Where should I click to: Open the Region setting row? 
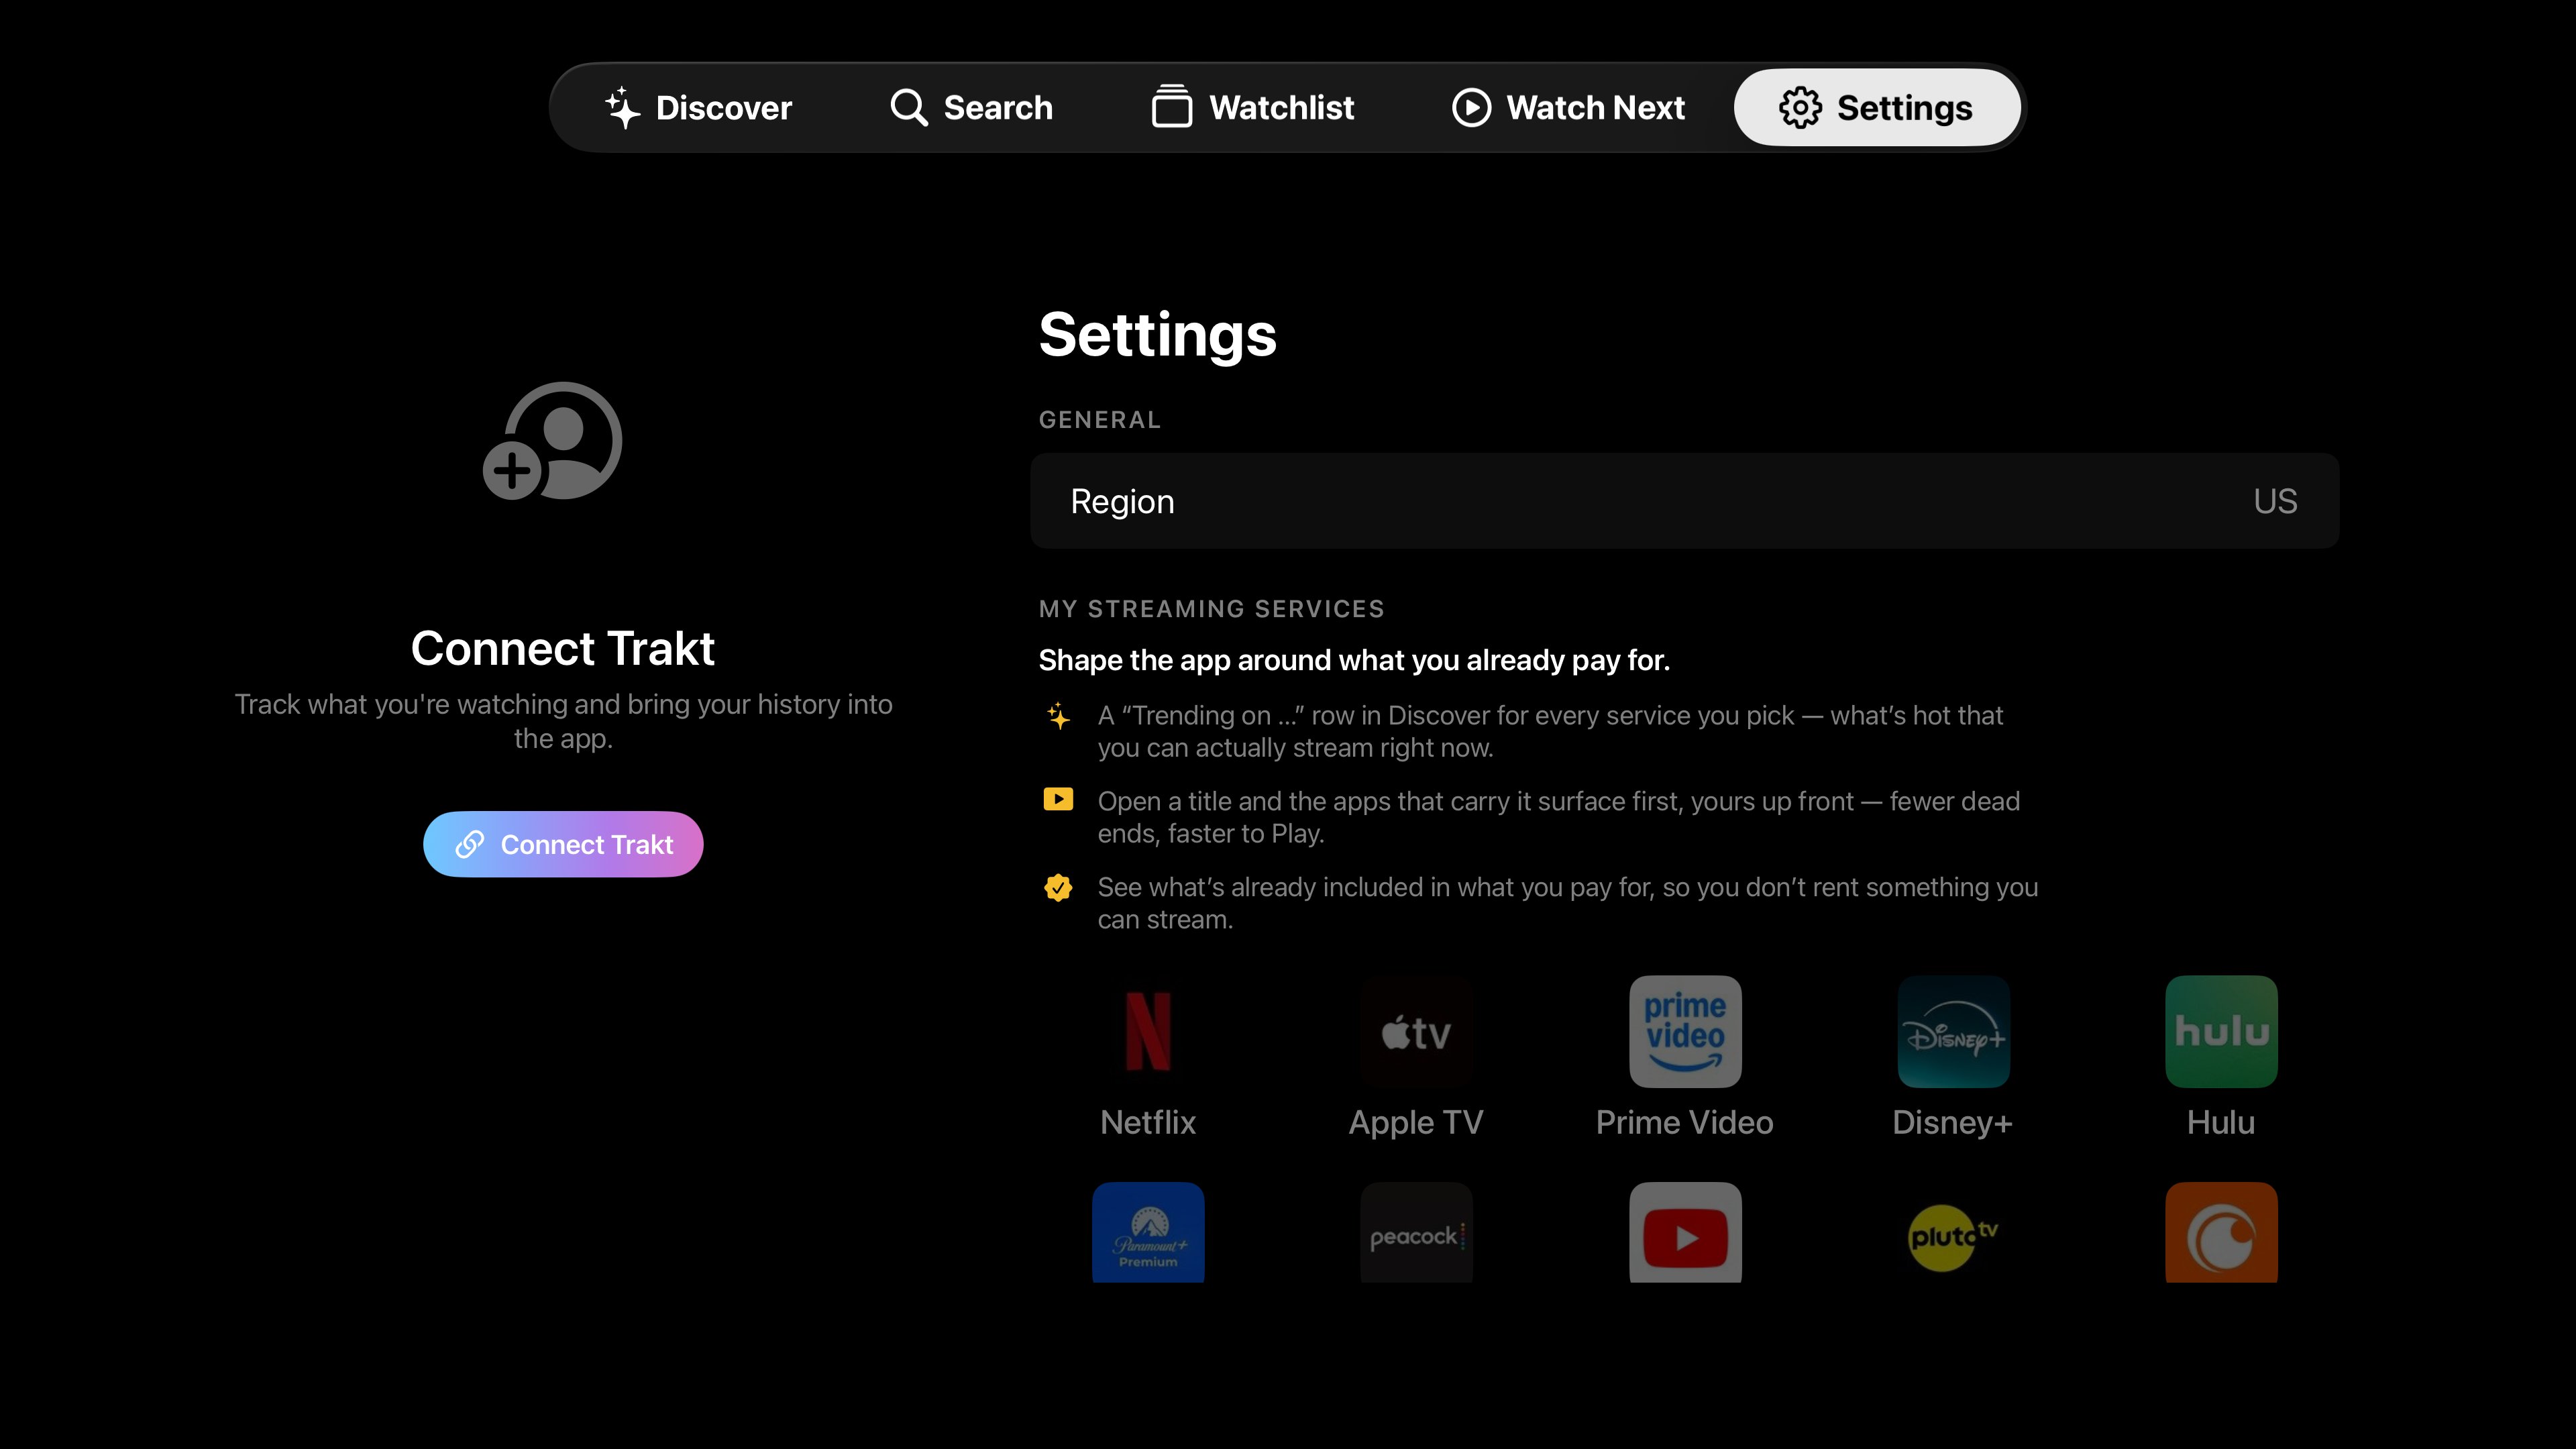(x=1684, y=501)
